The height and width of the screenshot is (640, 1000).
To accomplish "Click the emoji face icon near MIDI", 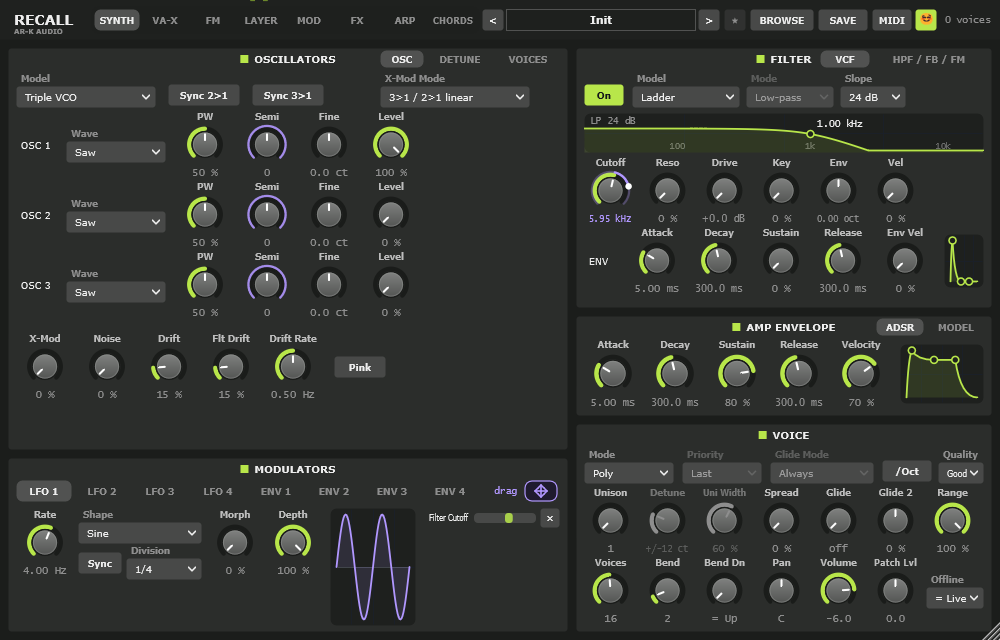I will (926, 20).
